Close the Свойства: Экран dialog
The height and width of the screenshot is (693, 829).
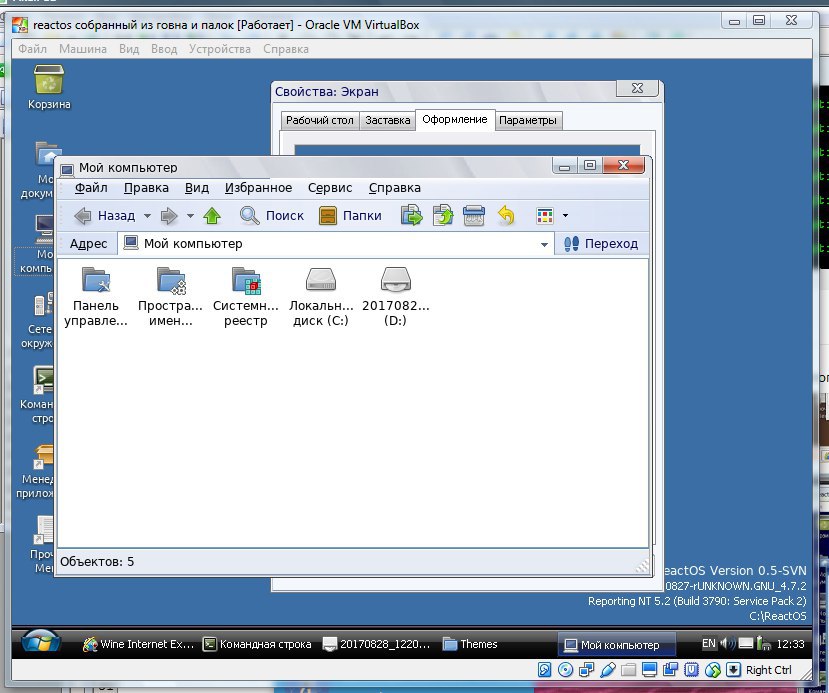pos(637,88)
